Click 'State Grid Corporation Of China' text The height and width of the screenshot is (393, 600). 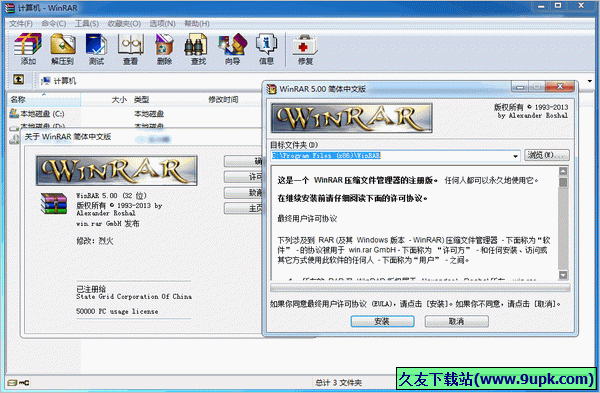pos(134,297)
